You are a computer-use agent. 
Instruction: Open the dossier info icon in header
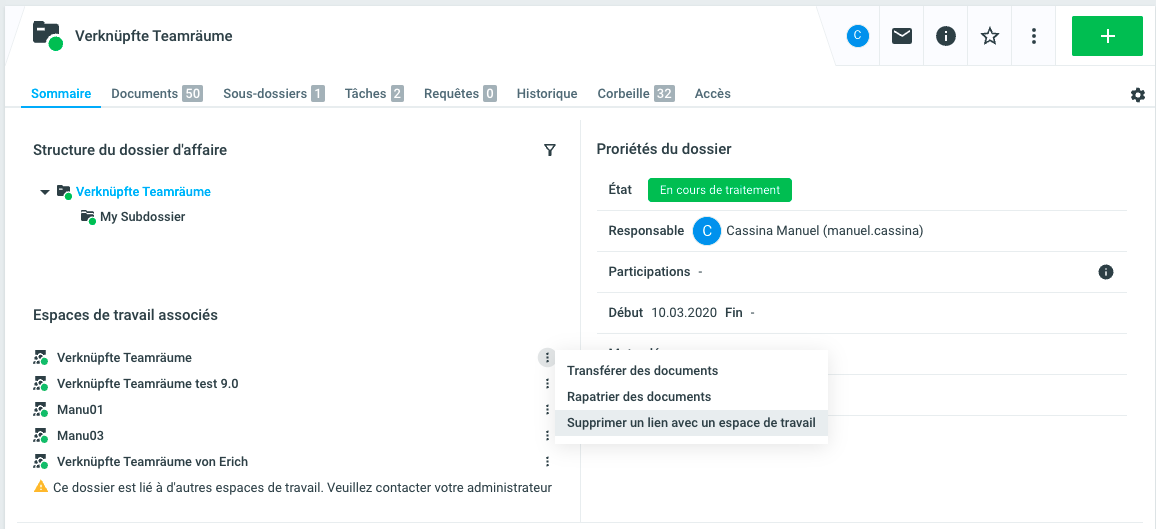(x=946, y=36)
